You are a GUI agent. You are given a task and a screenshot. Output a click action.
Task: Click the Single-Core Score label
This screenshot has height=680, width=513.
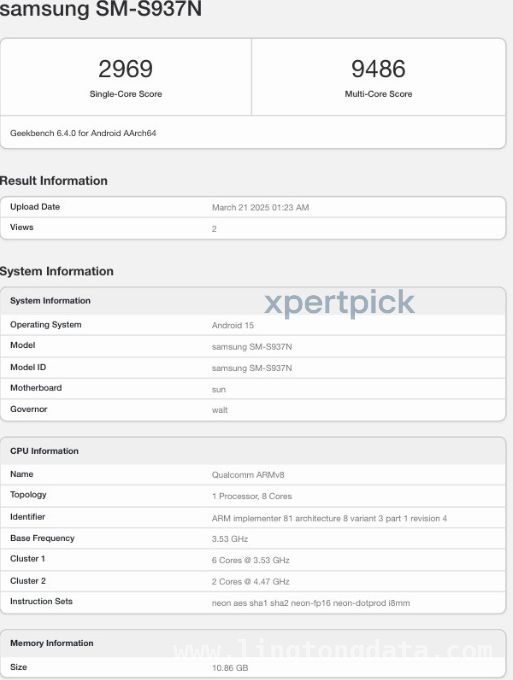[126, 94]
